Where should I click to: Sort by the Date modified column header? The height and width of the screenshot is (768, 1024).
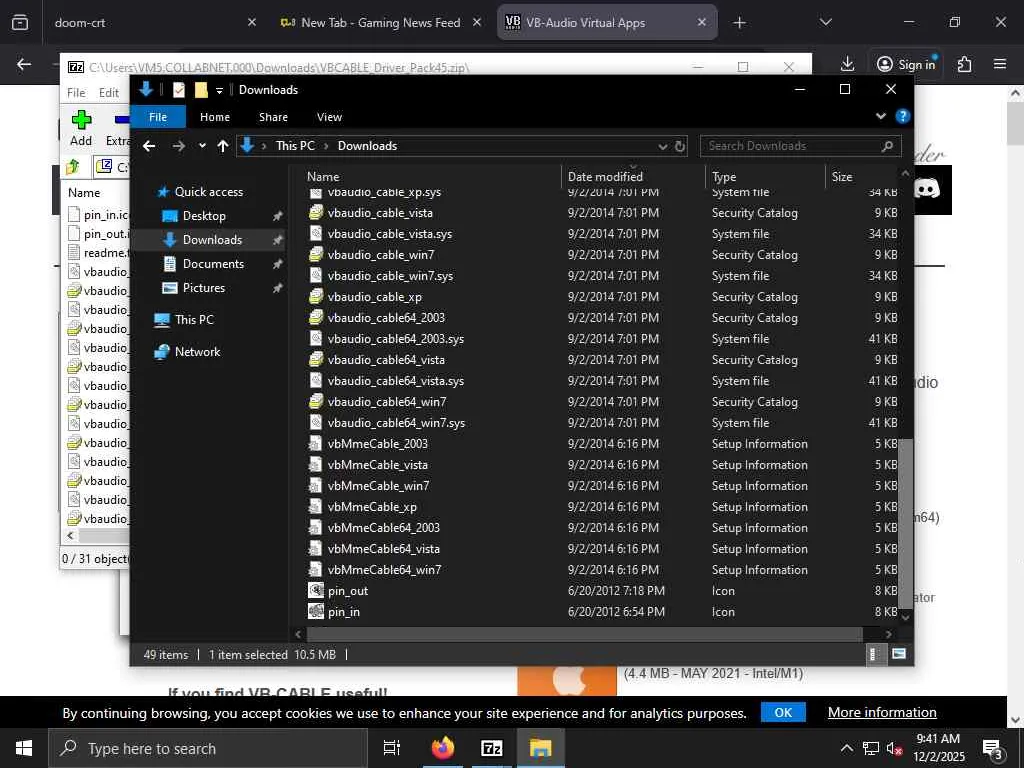pos(633,176)
